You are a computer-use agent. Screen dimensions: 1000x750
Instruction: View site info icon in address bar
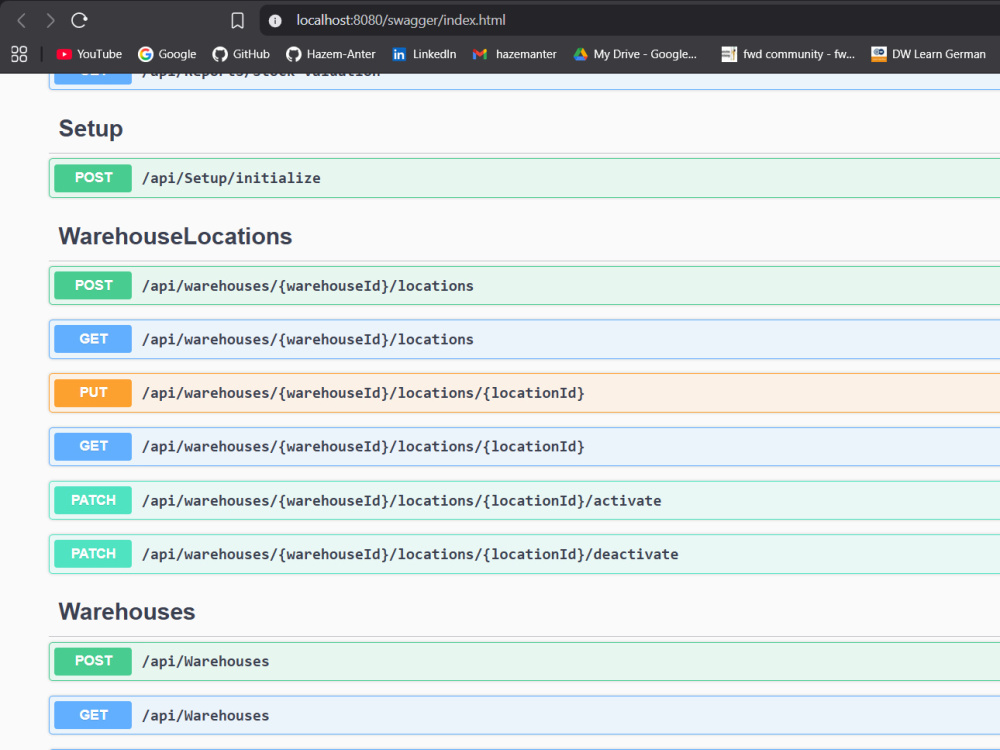275,20
